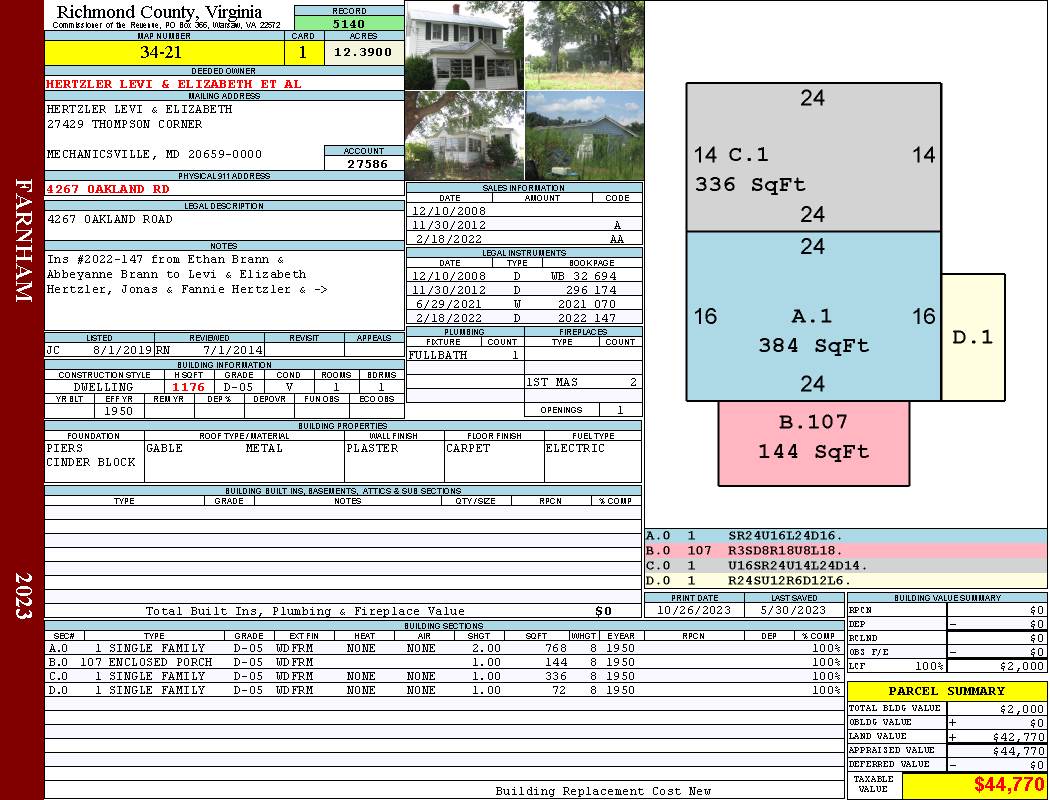Click the 2/18/2022 sales information row
The width and height of the screenshot is (1050, 800).
click(x=524, y=240)
